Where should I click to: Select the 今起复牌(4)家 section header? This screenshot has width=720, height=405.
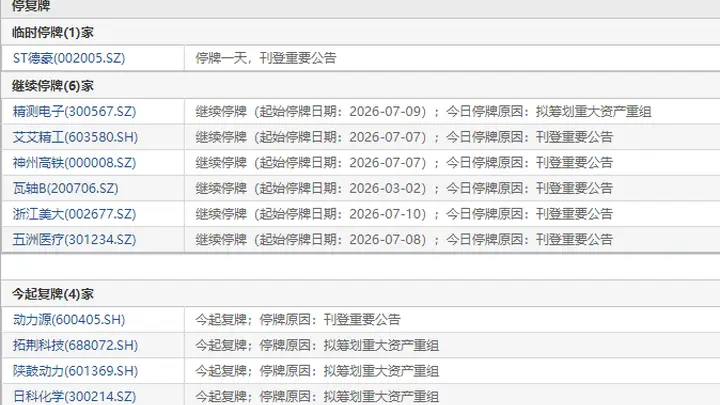coord(53,294)
